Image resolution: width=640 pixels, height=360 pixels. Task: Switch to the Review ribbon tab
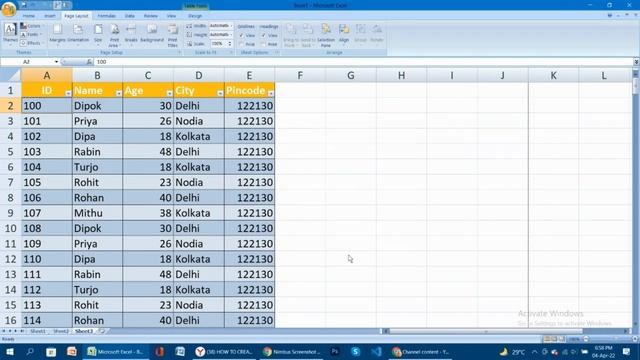click(x=151, y=16)
